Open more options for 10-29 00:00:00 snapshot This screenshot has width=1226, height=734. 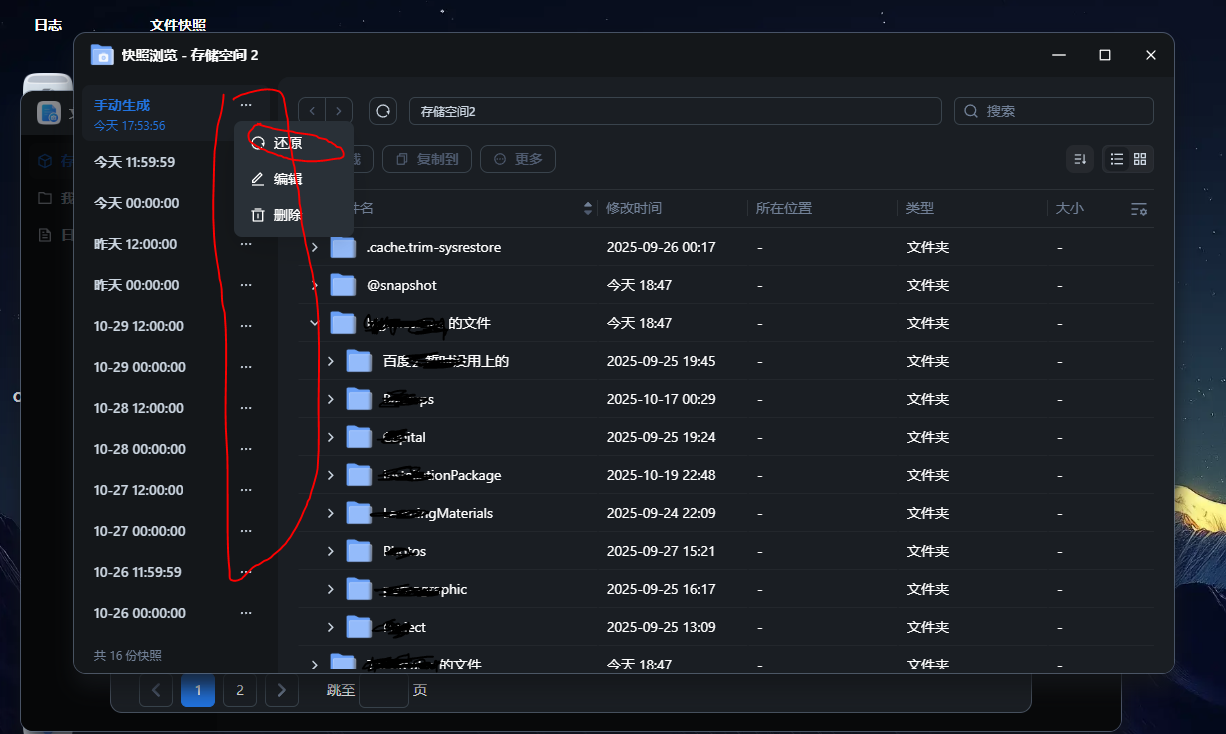tap(246, 367)
